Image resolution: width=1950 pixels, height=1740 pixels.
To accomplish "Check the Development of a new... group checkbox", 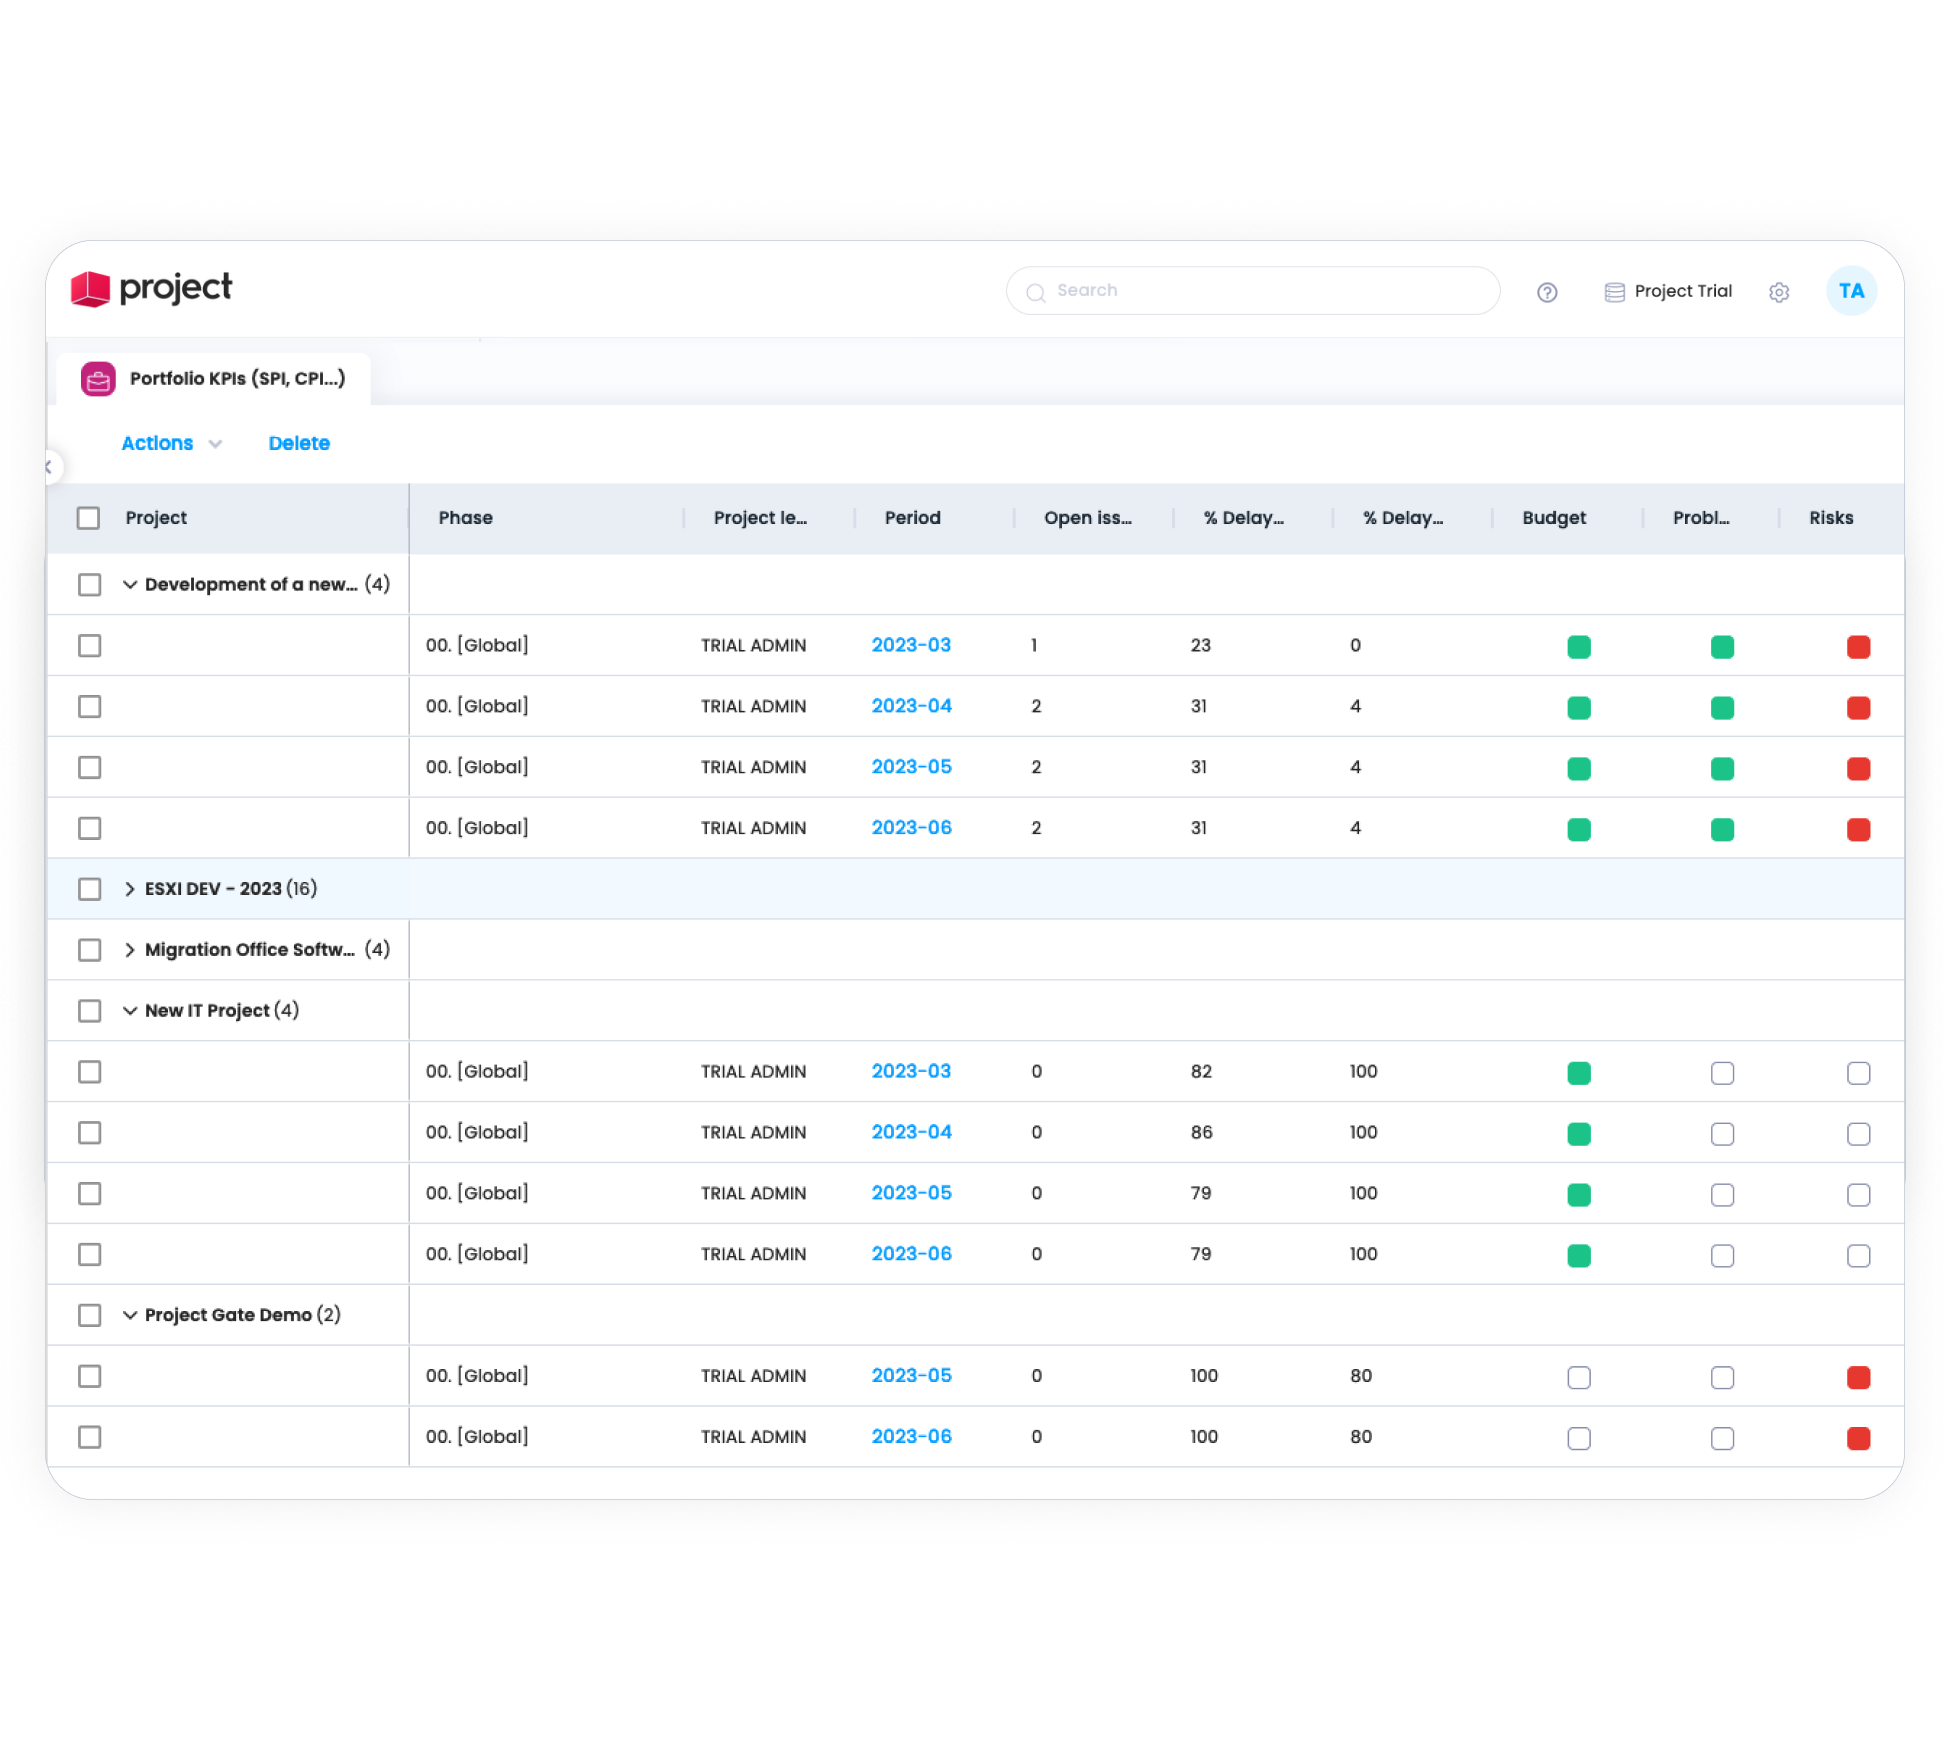I will click(90, 585).
